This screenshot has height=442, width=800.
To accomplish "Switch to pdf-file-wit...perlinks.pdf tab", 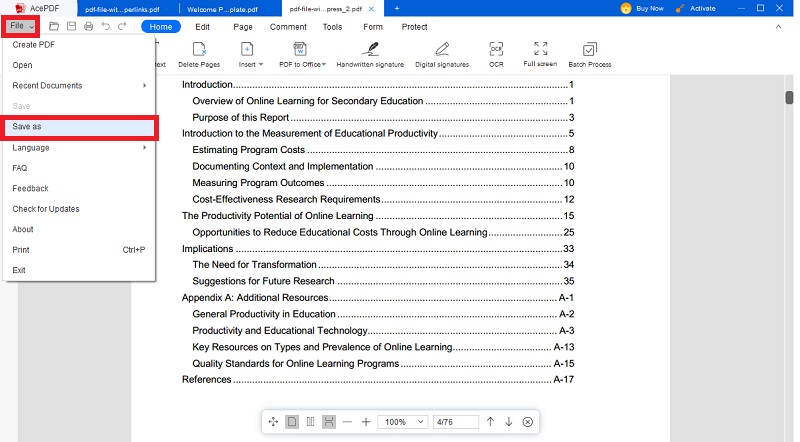I will pos(122,9).
